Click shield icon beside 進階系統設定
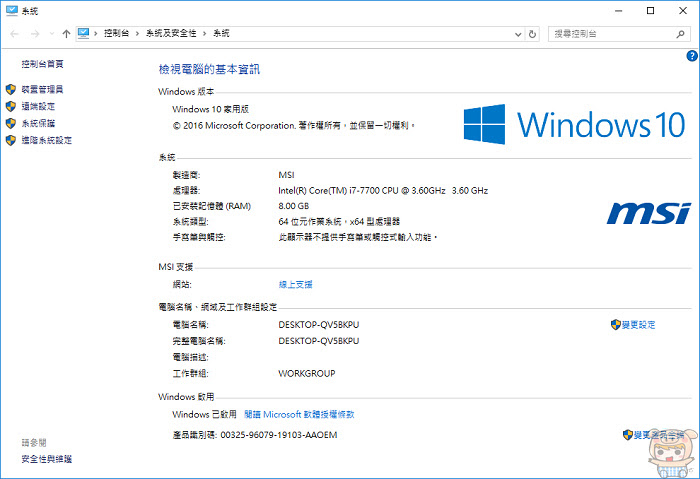Viewport: 700px width, 479px height. tap(11, 140)
